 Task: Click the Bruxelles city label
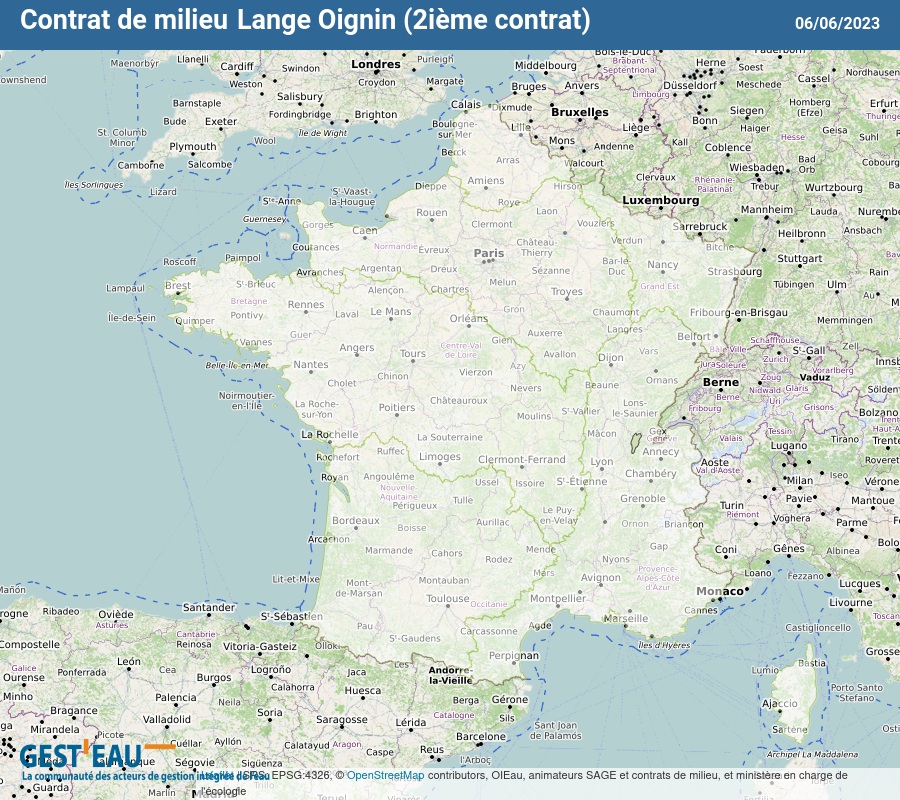point(580,112)
